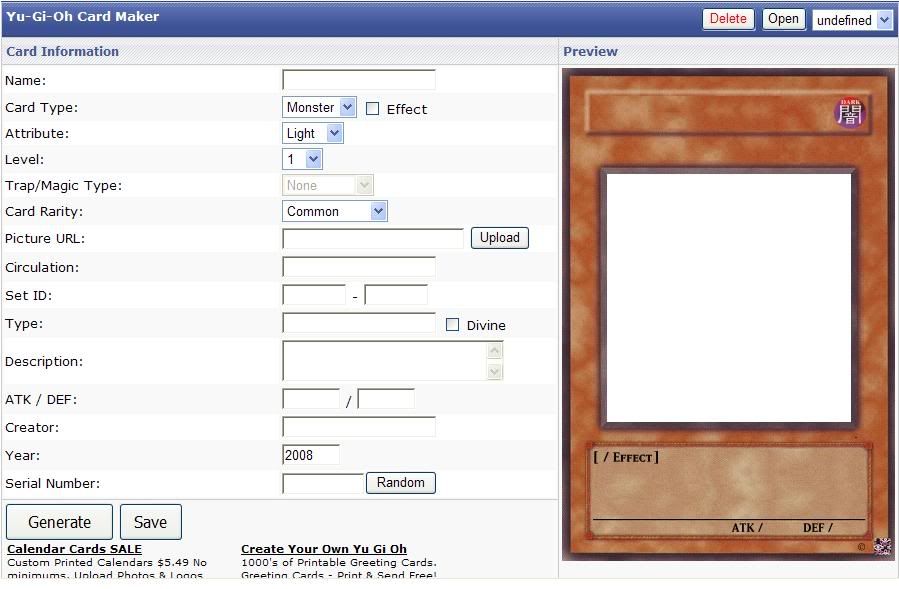The height and width of the screenshot is (589, 899).
Task: Click the Random serial number button
Action: coord(401,483)
